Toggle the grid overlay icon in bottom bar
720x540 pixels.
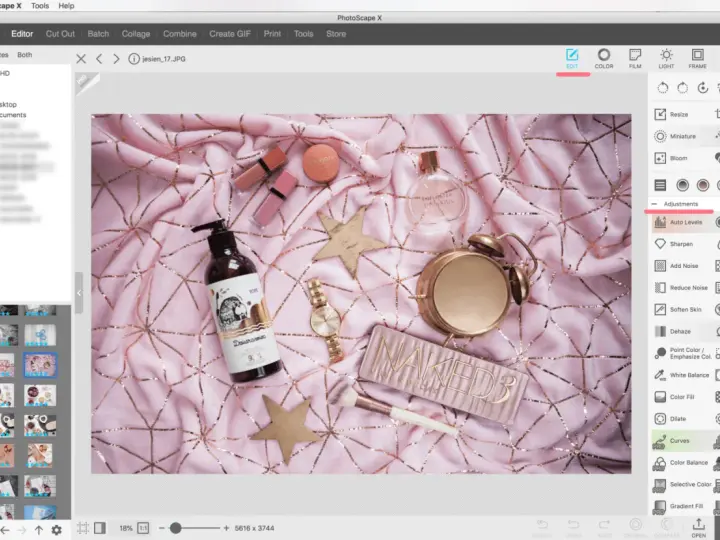click(83, 528)
